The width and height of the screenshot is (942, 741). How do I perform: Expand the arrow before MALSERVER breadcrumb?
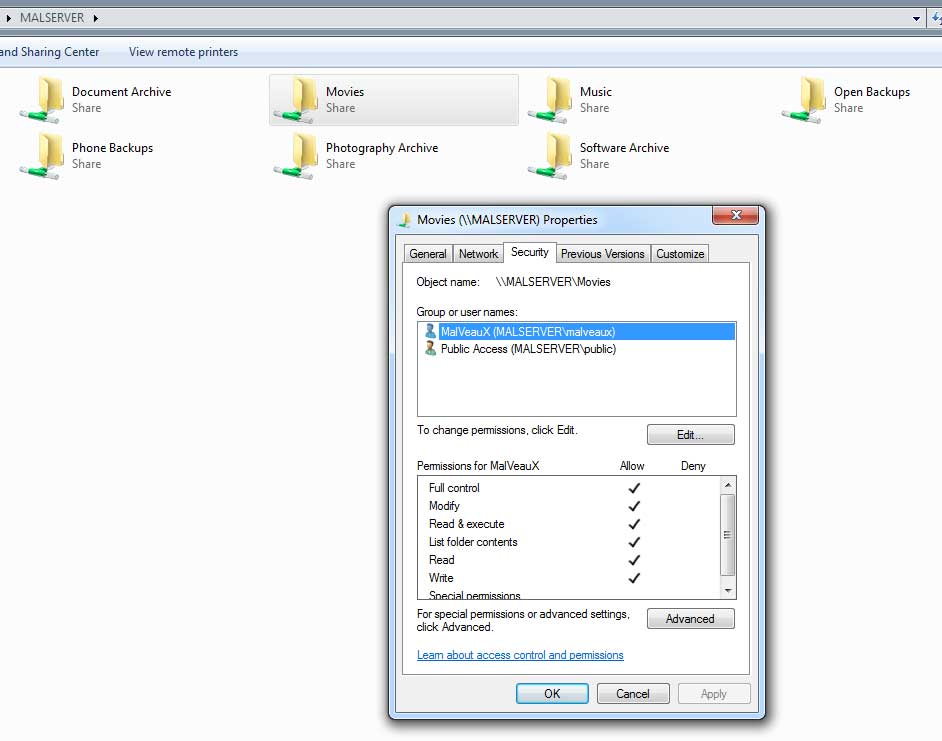8,18
